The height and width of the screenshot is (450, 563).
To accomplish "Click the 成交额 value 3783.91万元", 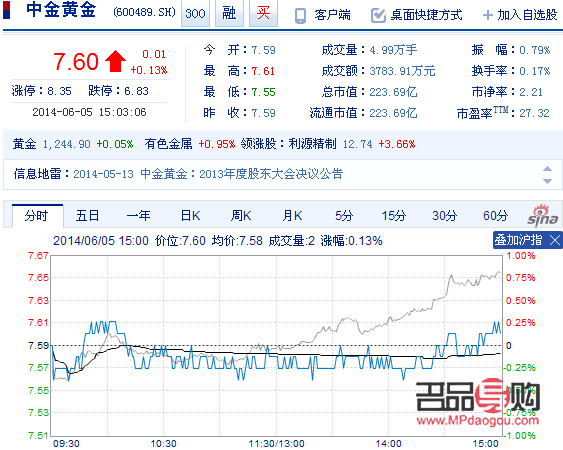I will click(x=402, y=71).
